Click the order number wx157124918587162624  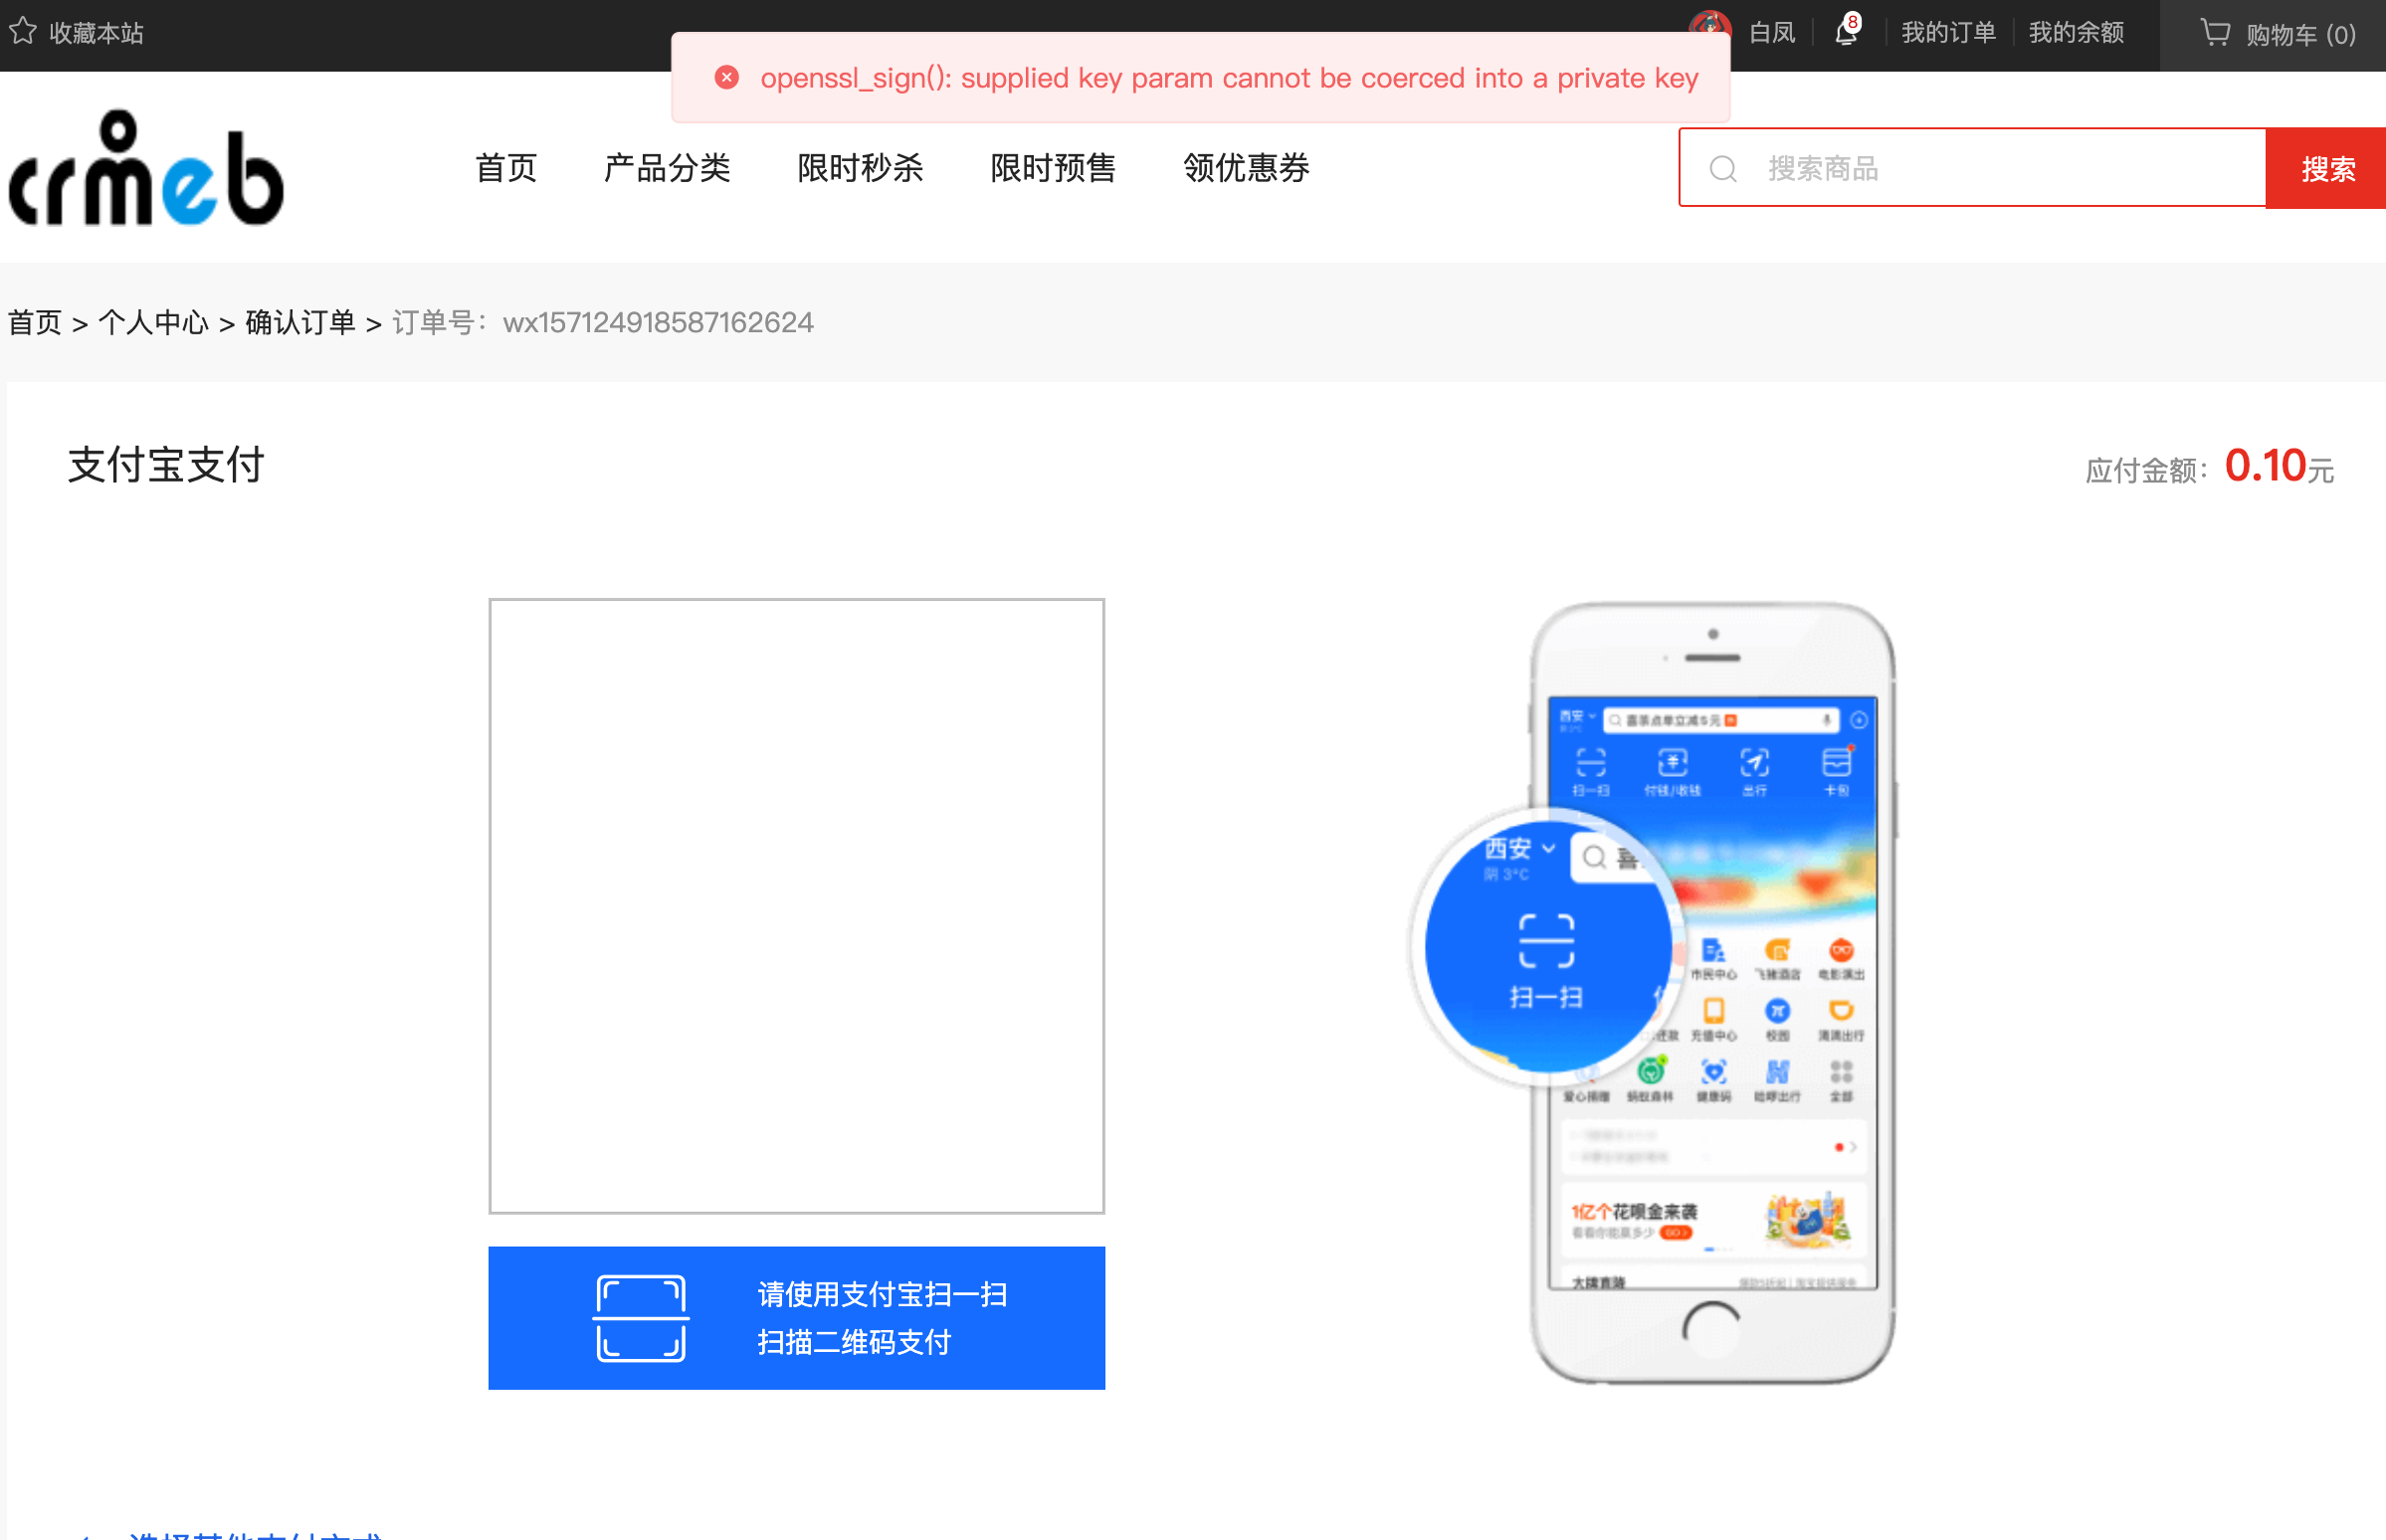[658, 323]
